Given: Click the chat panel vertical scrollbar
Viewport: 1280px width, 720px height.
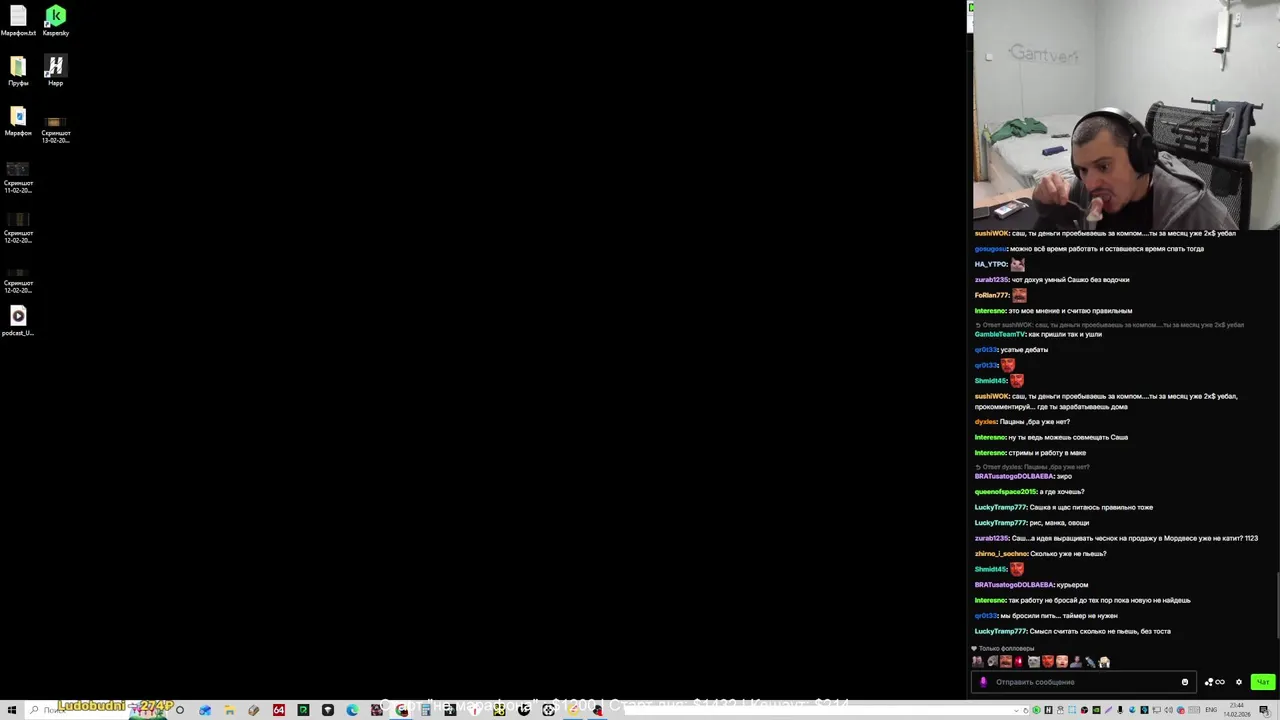Looking at the screenshot, I should point(1276,605).
